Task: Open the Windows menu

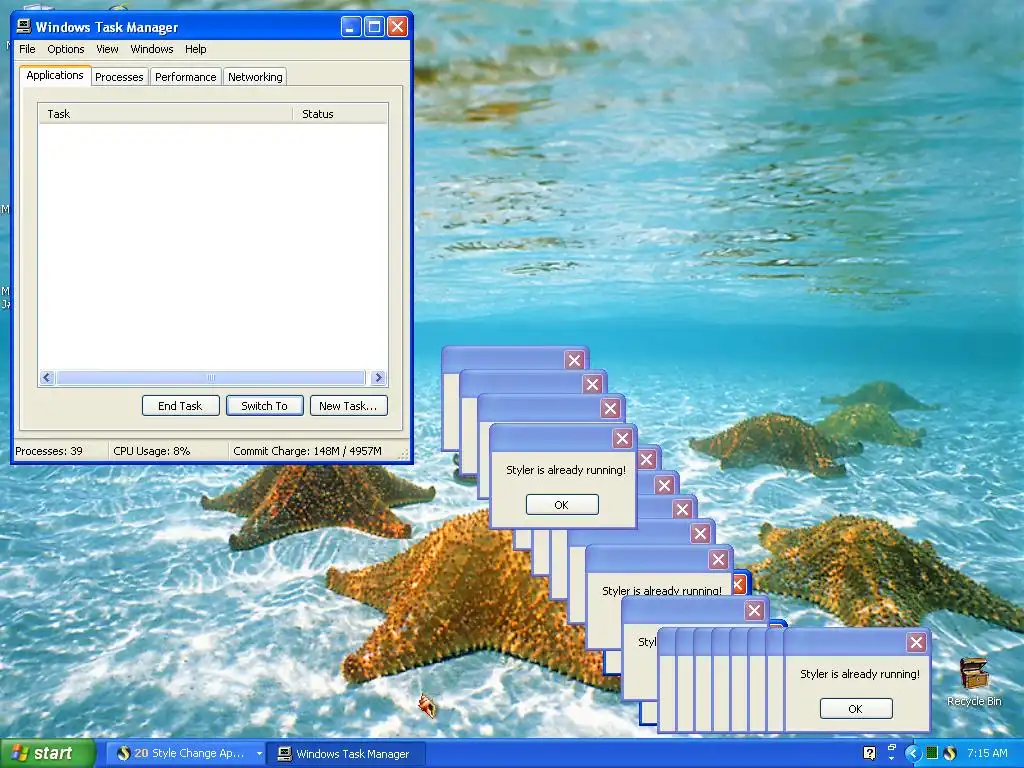Action: coord(152,49)
